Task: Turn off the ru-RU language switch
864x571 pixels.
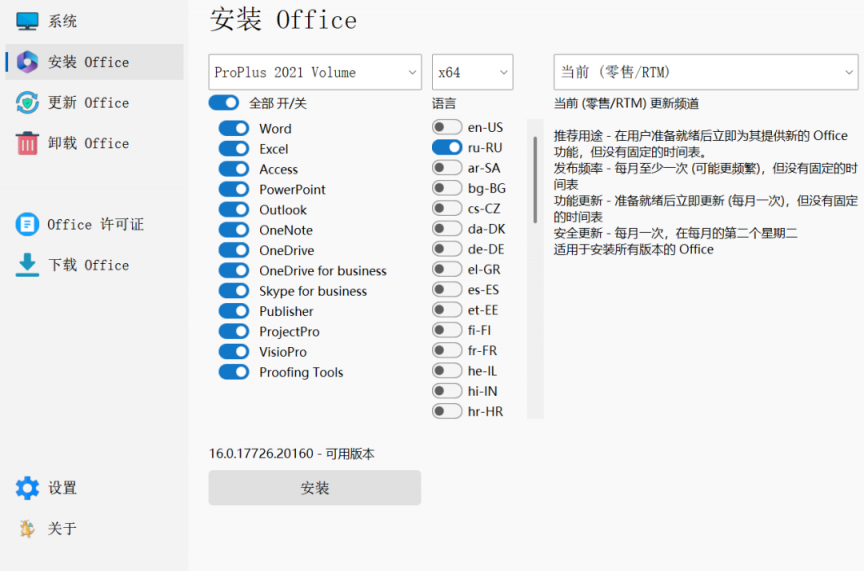Action: (x=447, y=147)
